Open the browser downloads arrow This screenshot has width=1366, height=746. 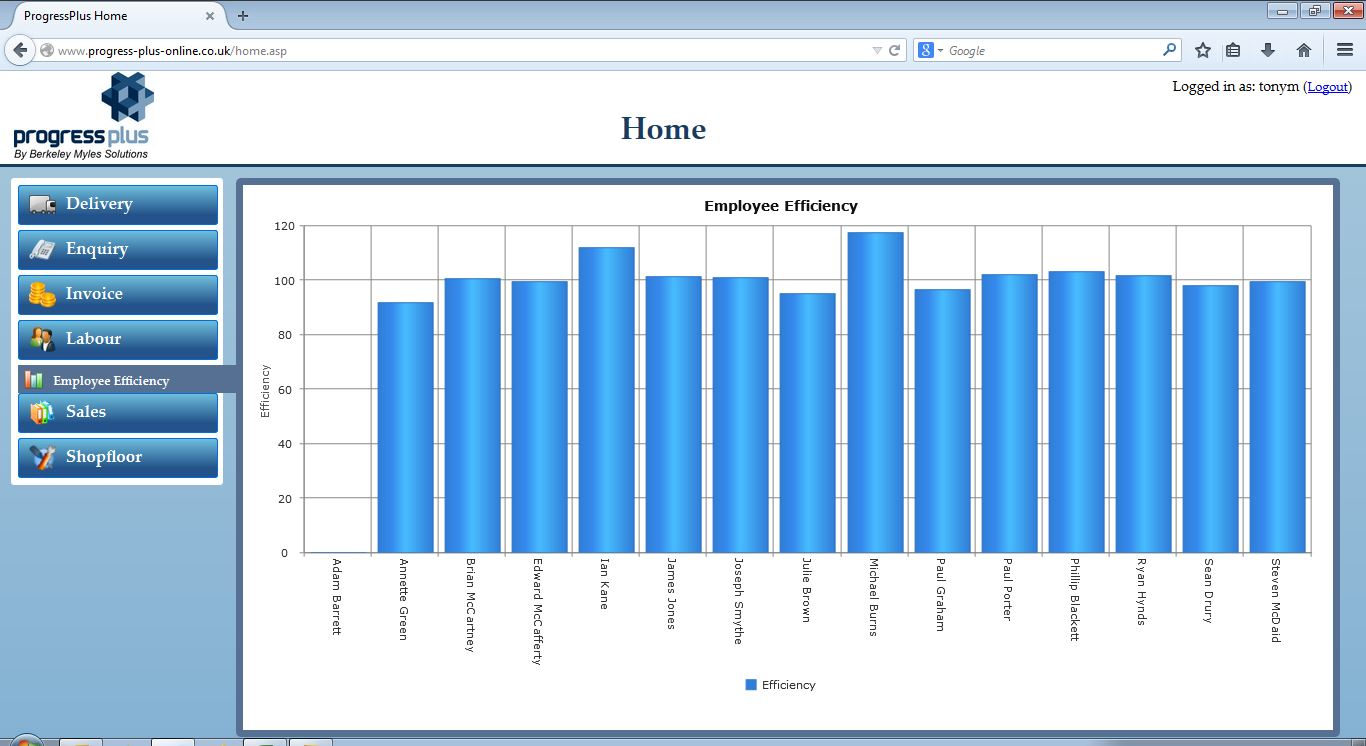(1268, 50)
